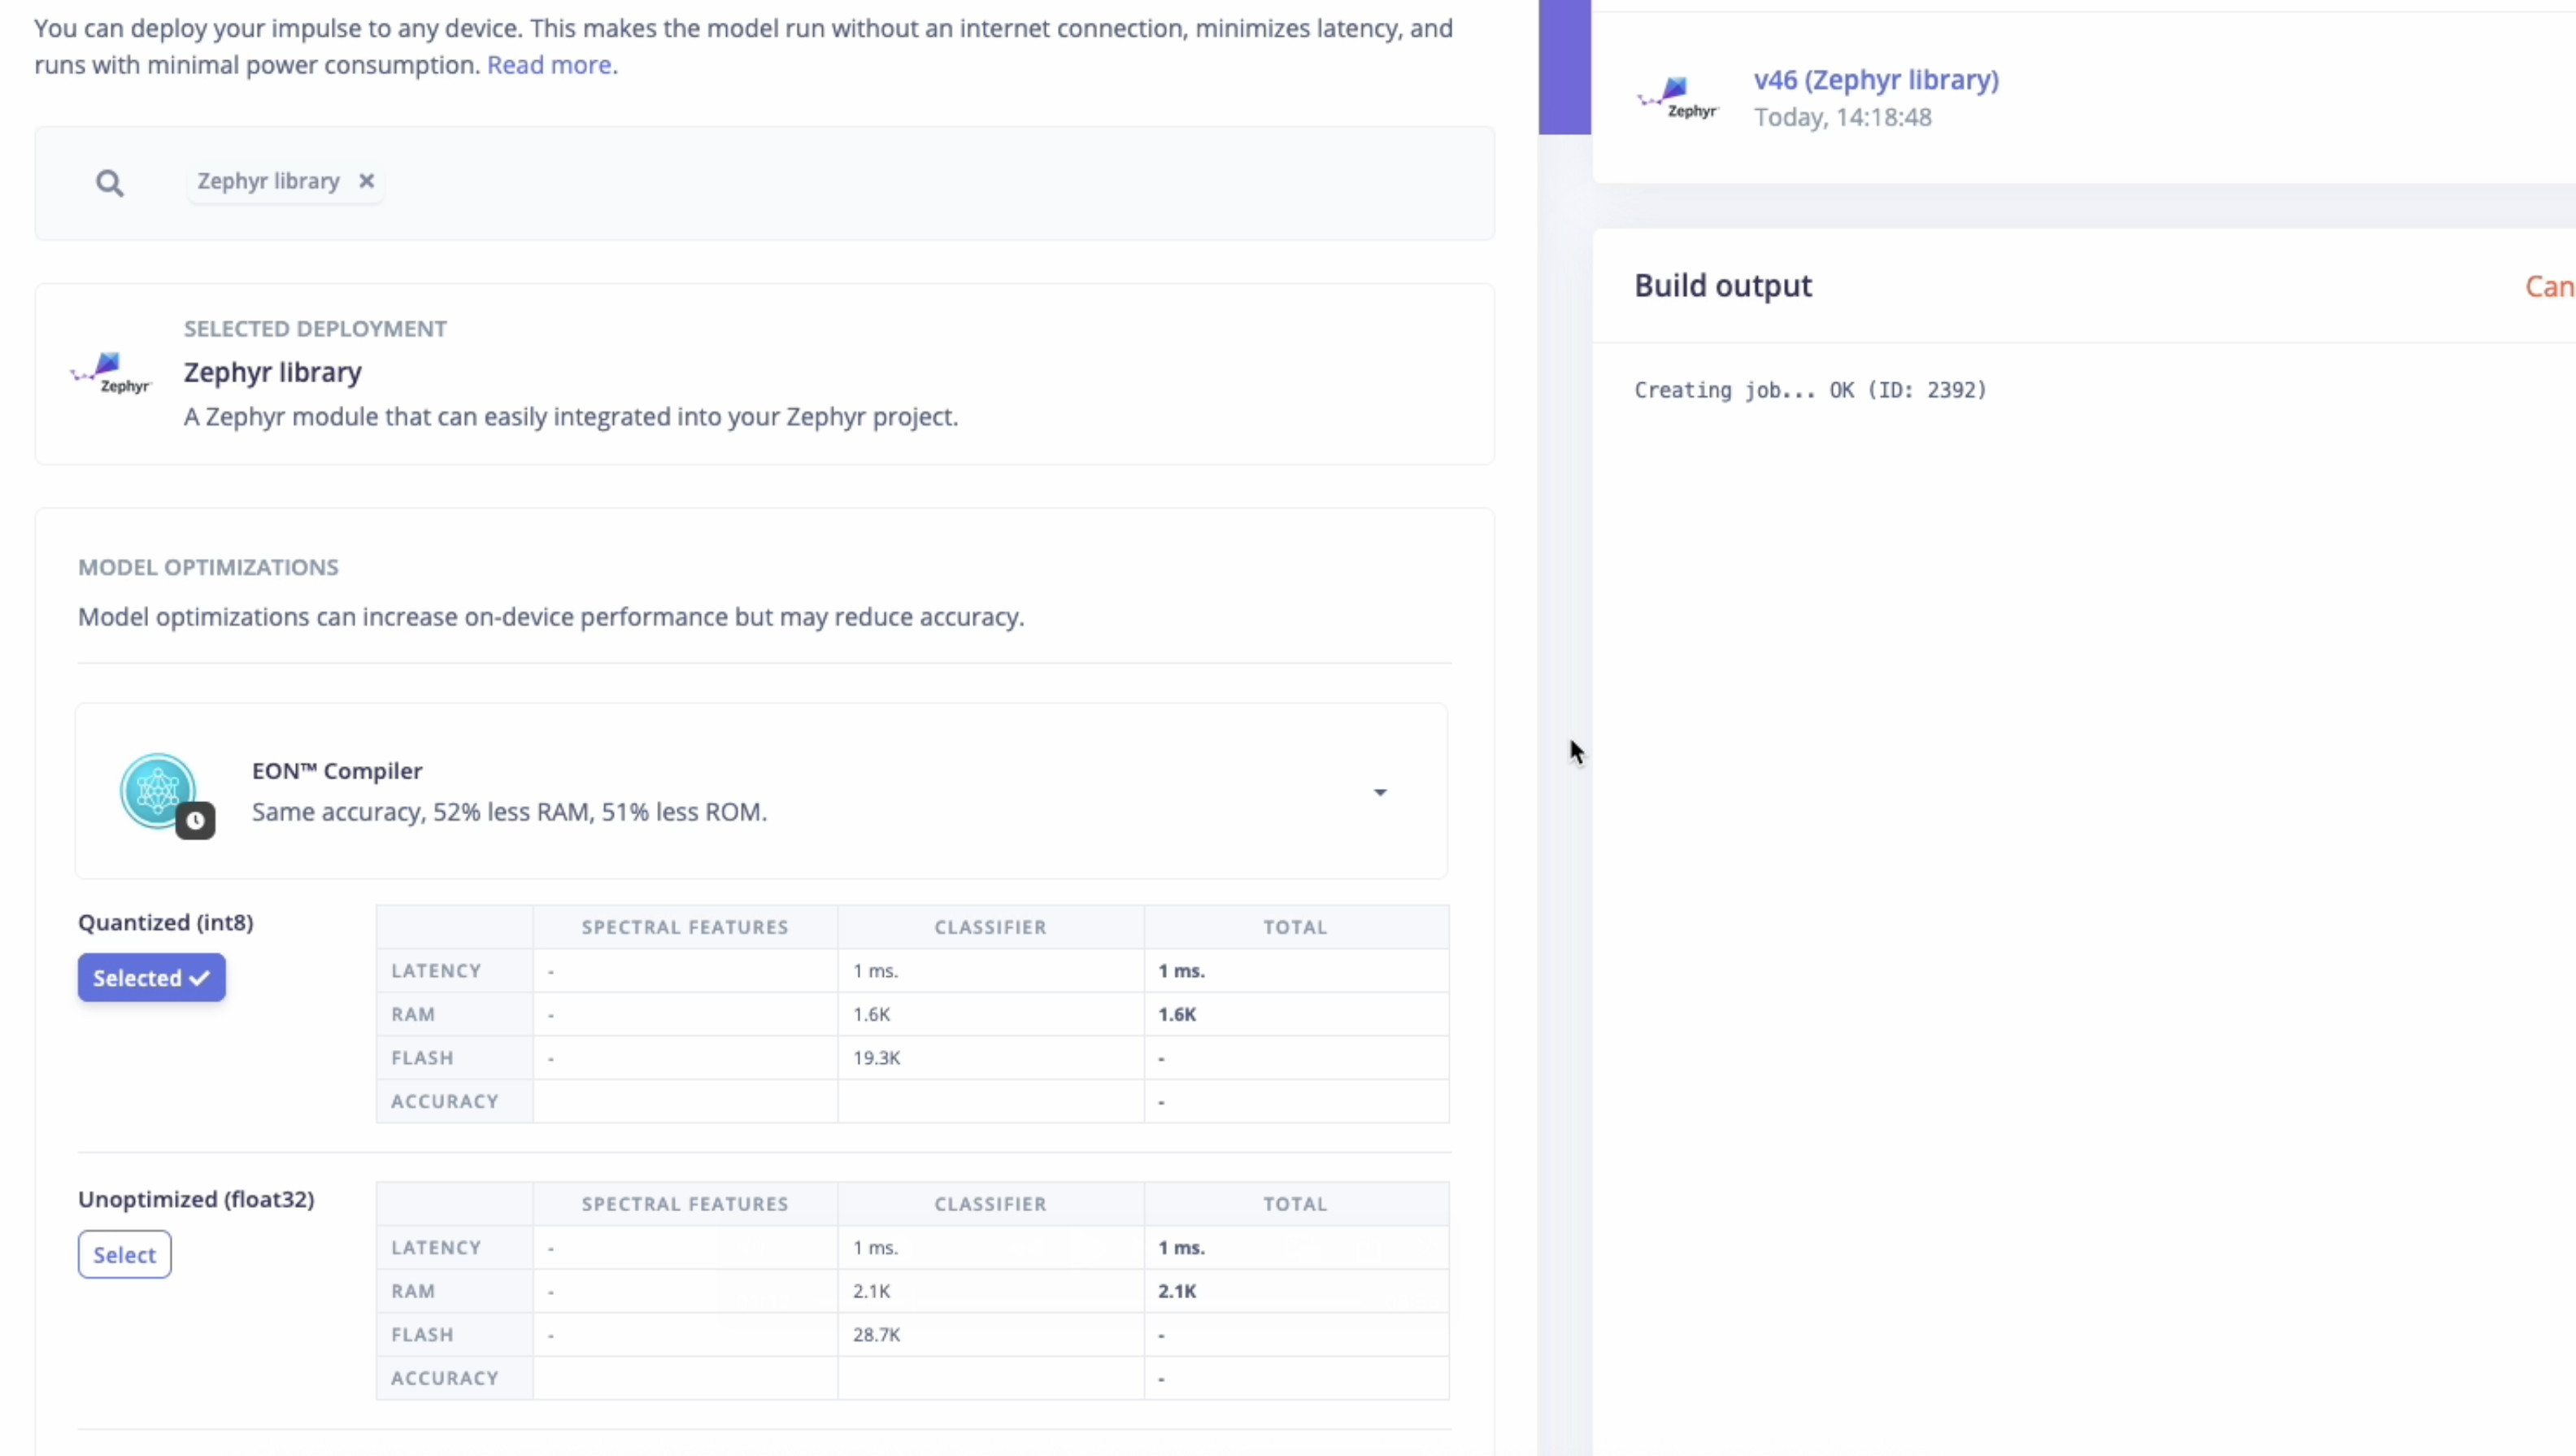Open the Read more link
The height and width of the screenshot is (1456, 2576).
tap(549, 65)
